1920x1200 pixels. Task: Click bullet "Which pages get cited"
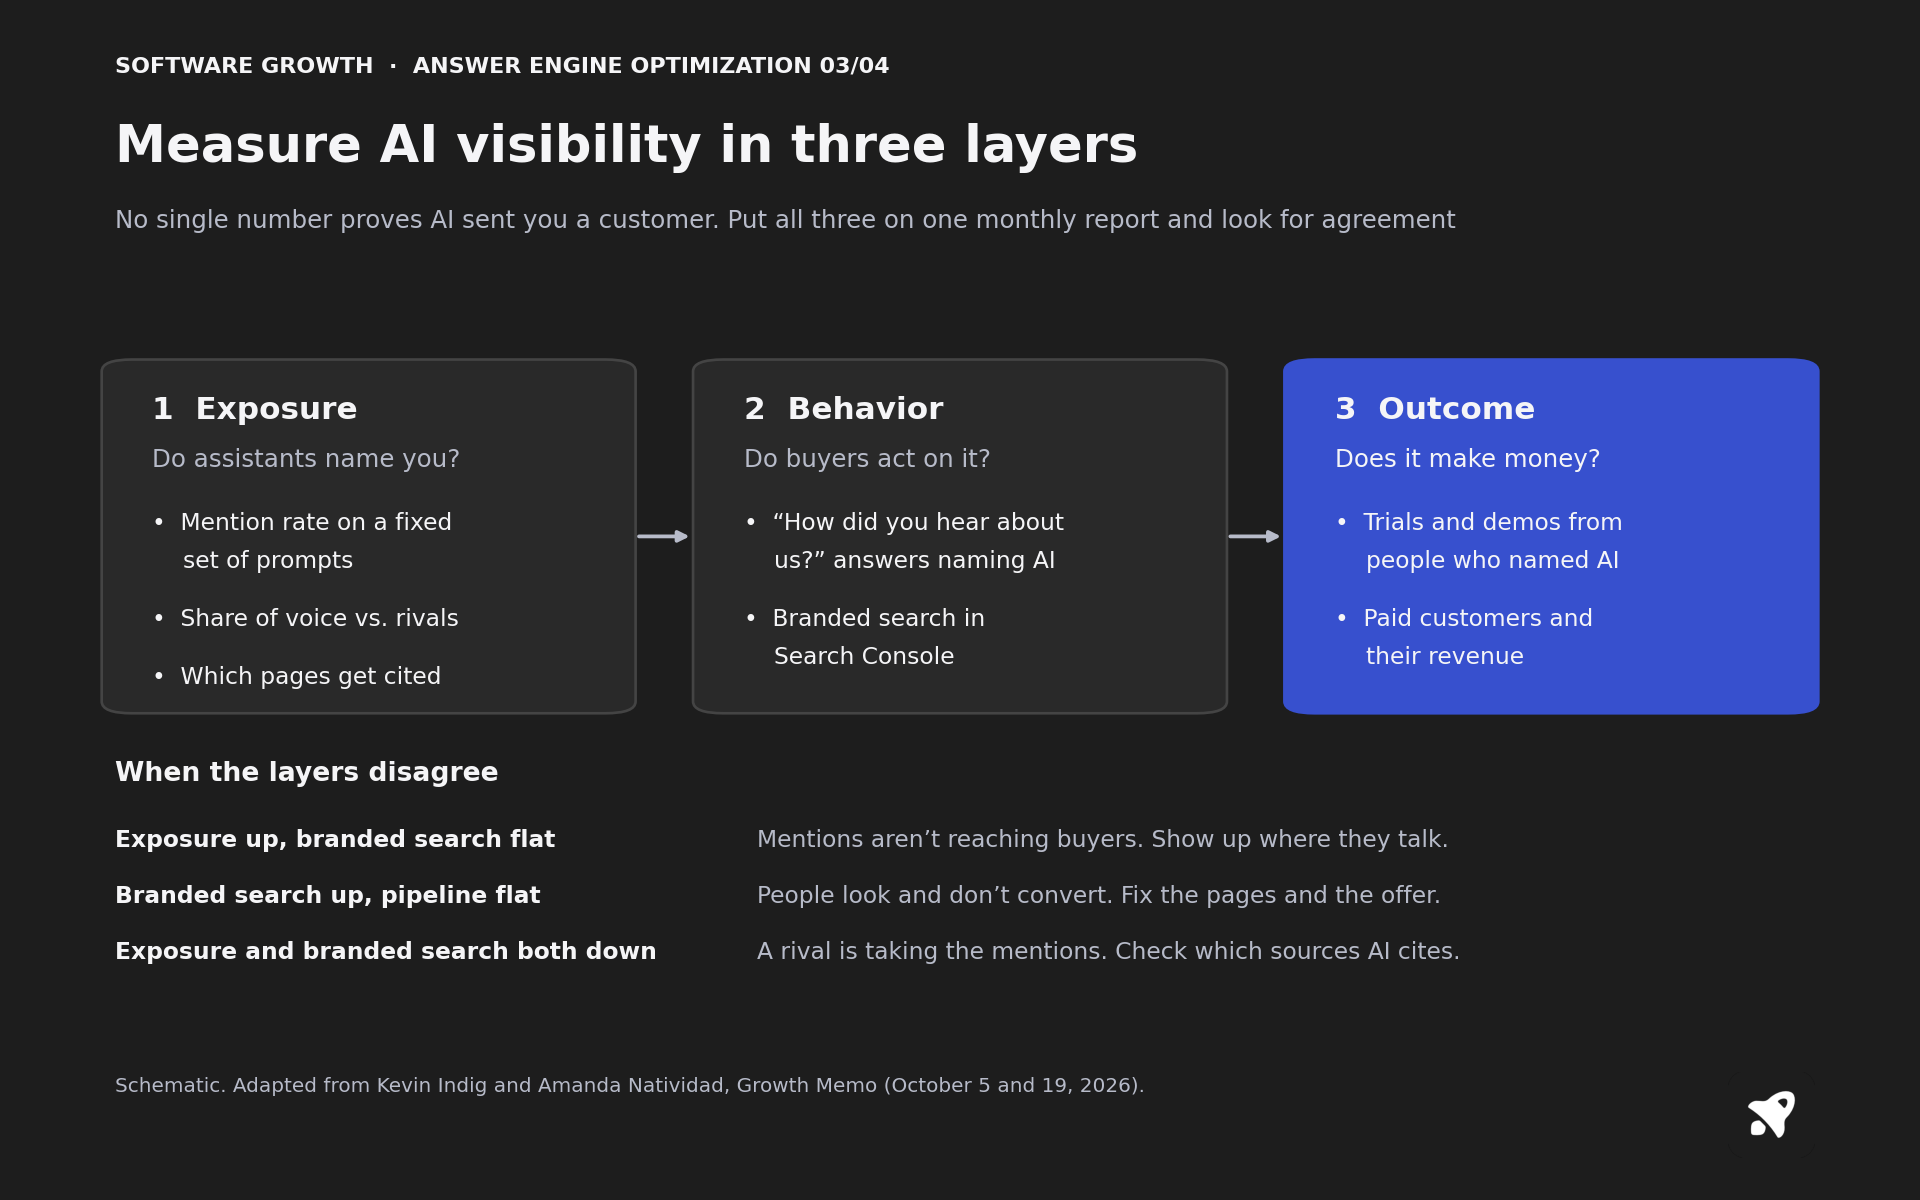click(x=297, y=676)
